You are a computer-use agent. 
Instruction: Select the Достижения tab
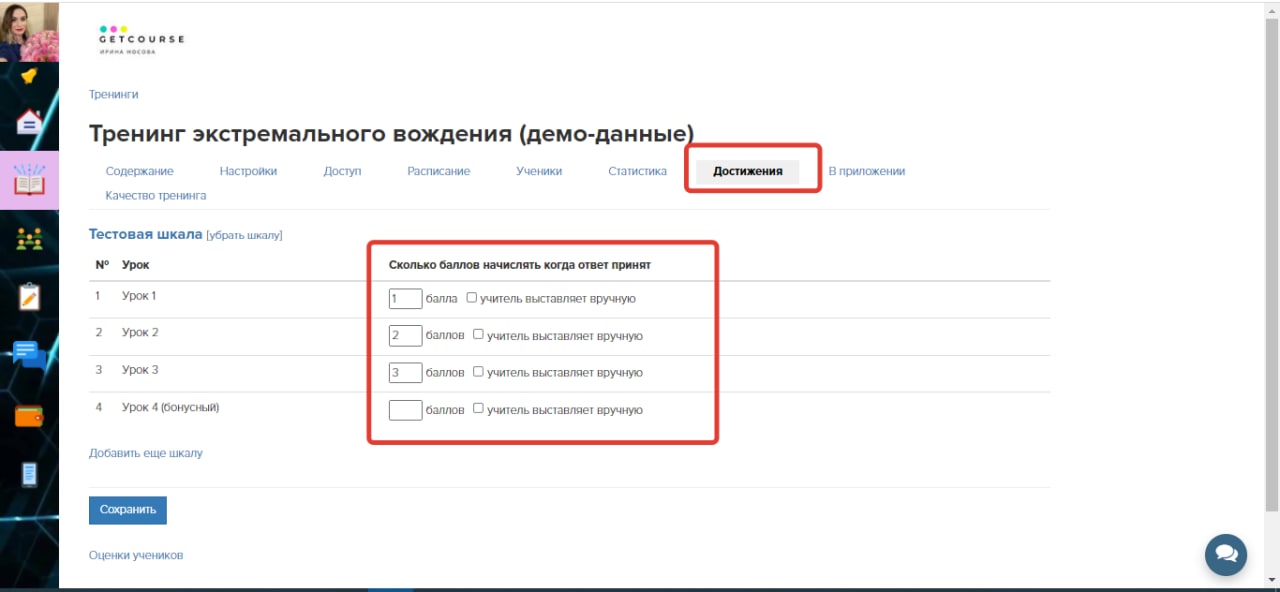(748, 171)
